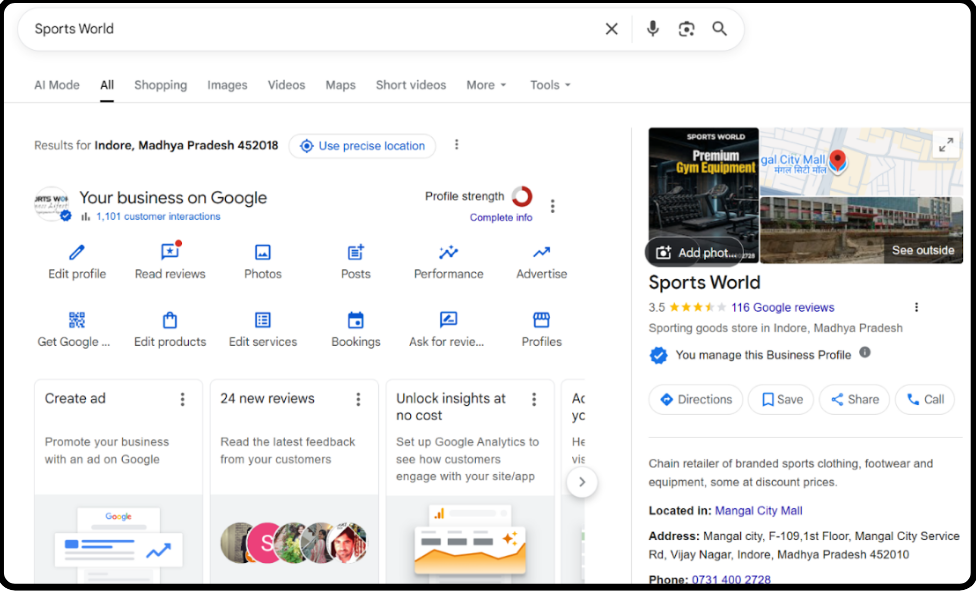Open Edit products shopping bag icon
The width and height of the screenshot is (976, 592).
[x=170, y=320]
